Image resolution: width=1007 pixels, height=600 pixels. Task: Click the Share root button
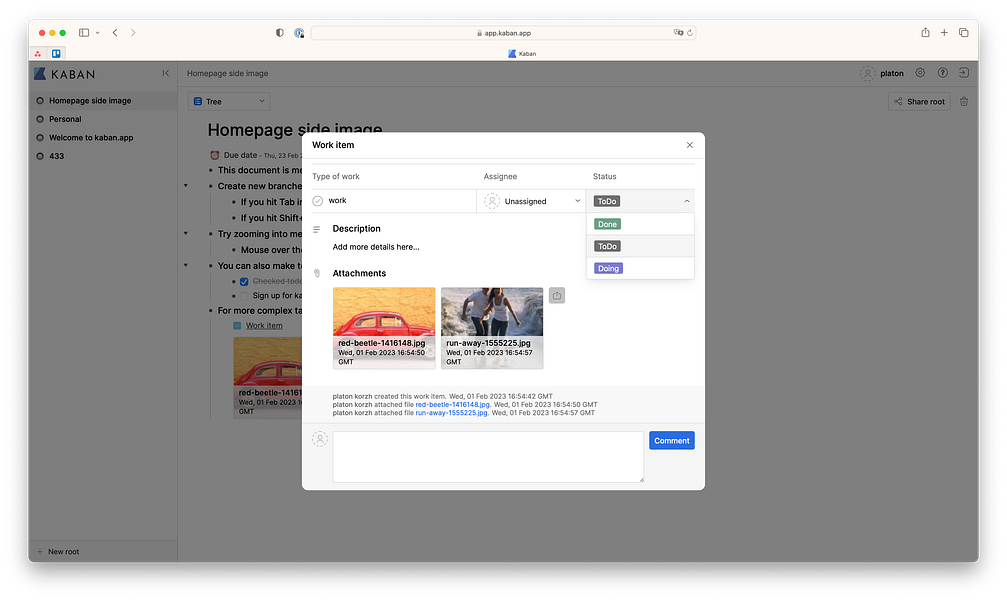[x=919, y=101]
